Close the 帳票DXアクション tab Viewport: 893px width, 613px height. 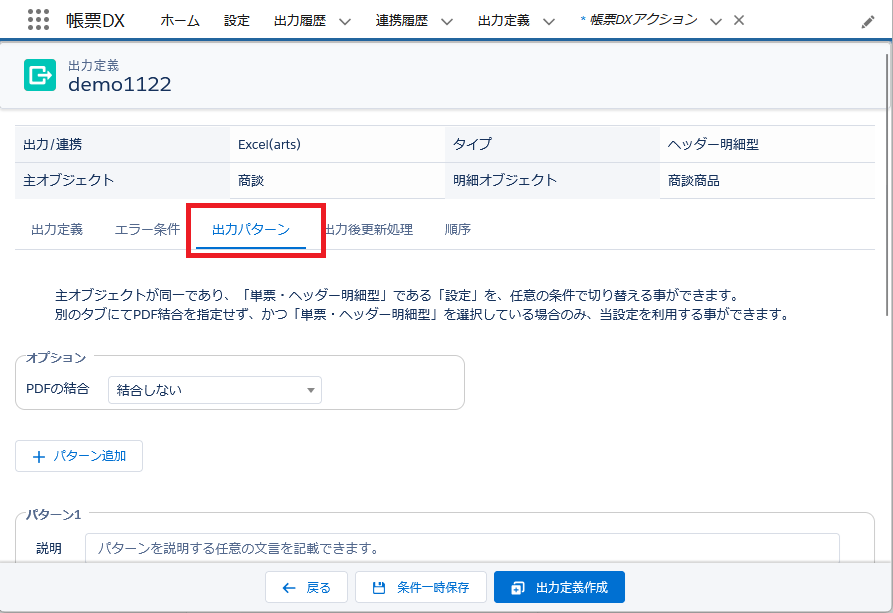739,20
